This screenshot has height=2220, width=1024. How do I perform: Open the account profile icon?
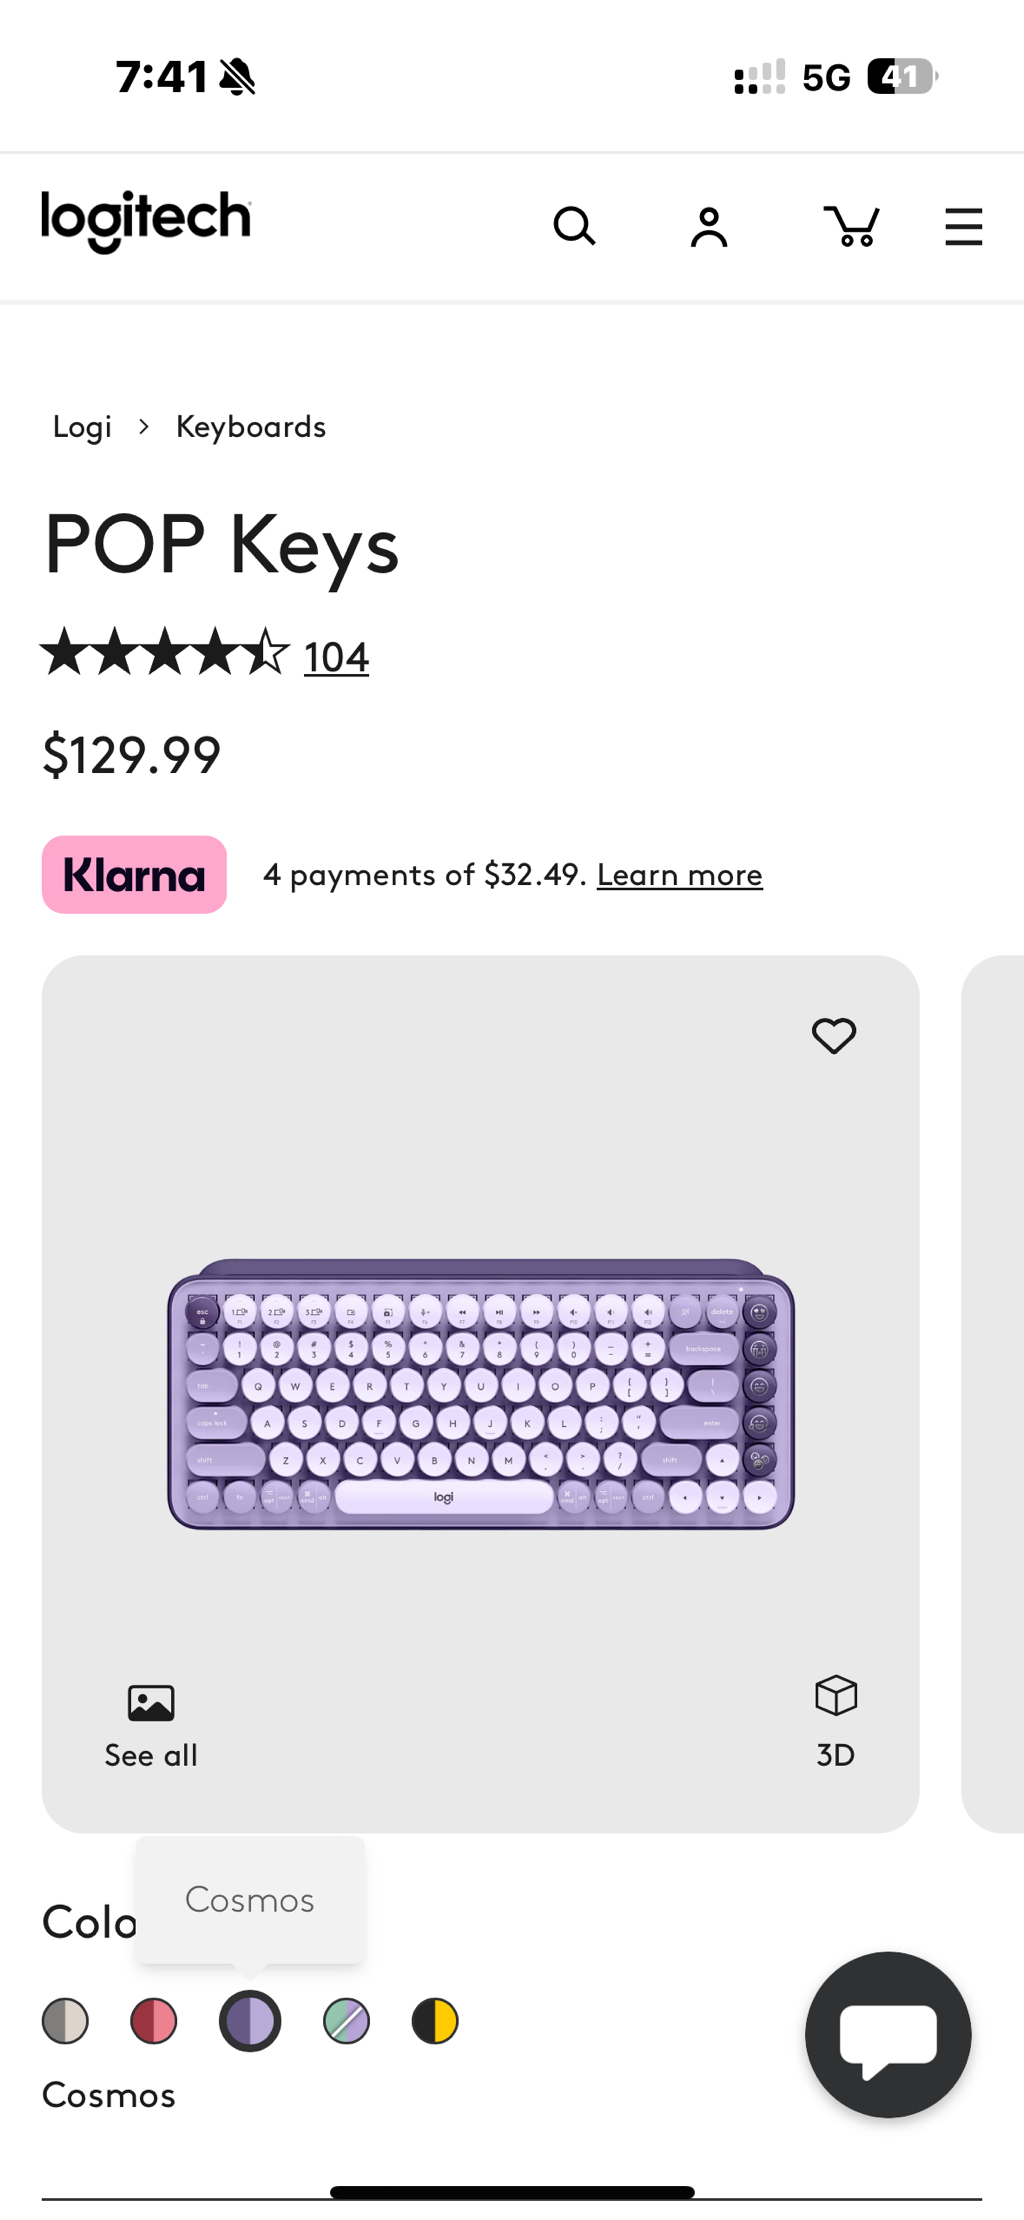(709, 227)
